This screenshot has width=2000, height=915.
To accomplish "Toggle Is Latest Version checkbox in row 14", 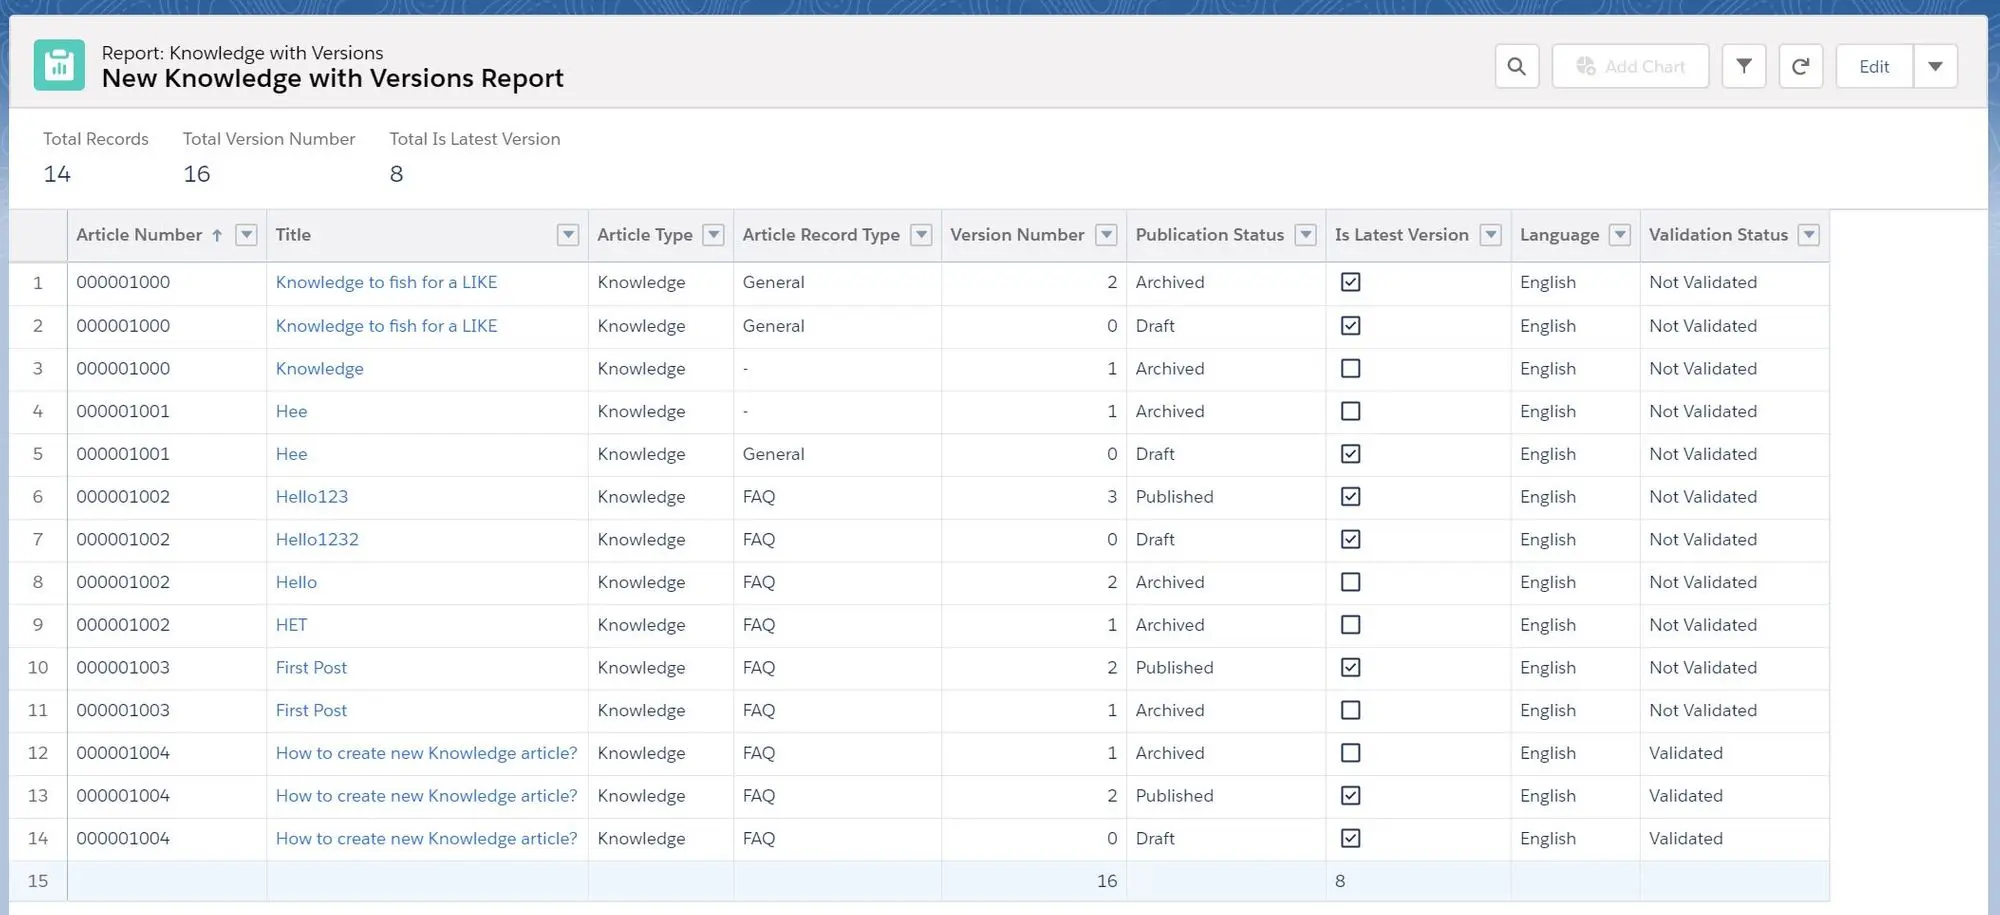I will [x=1350, y=838].
